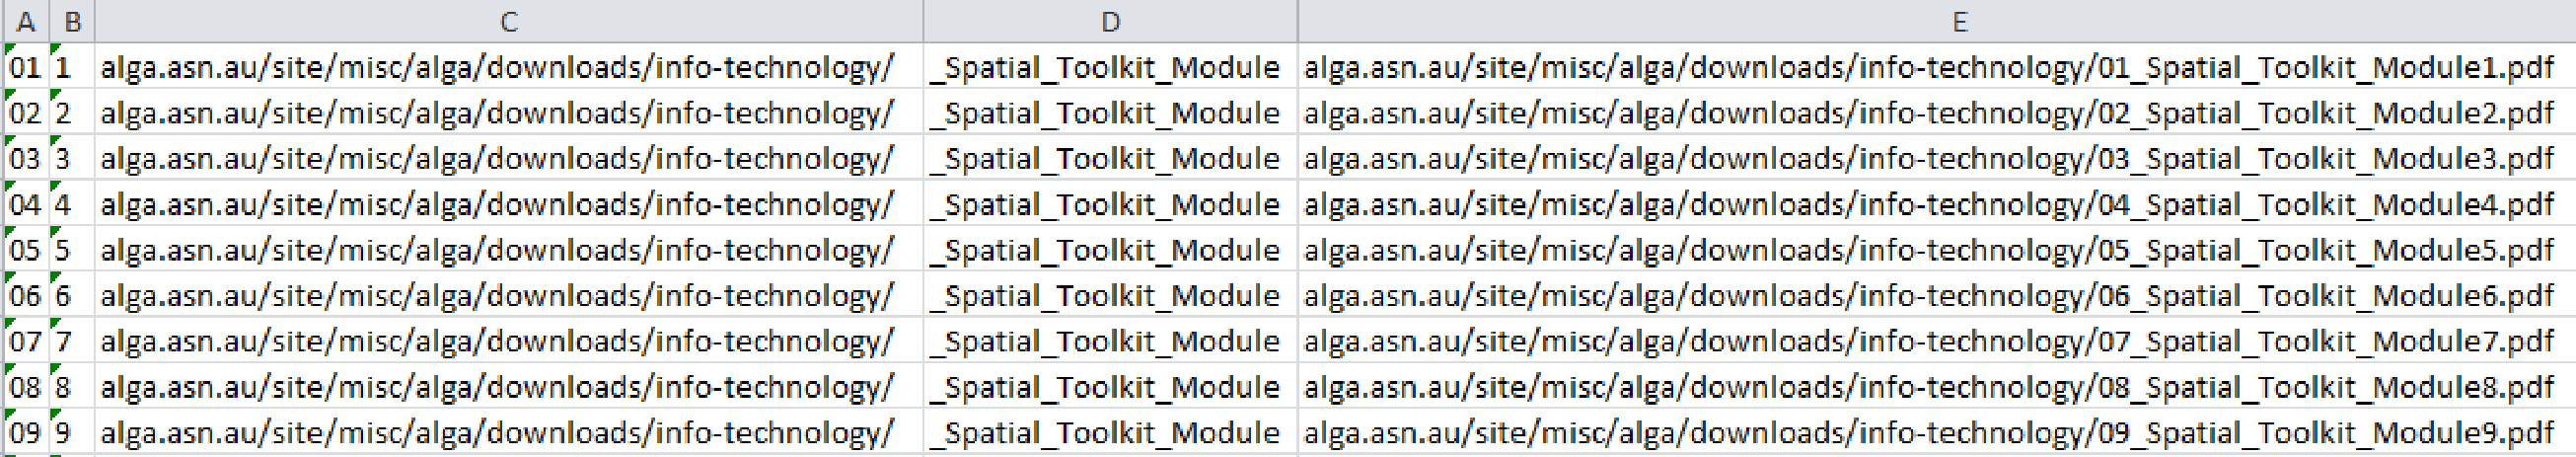Select cell with value 3 in column B

pos(72,158)
